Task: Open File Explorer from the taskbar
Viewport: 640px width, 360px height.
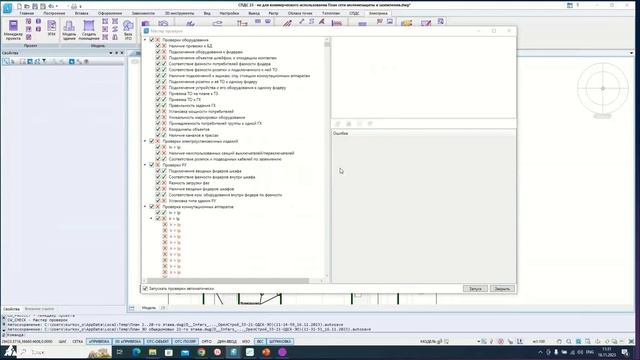Action: pos(153,352)
